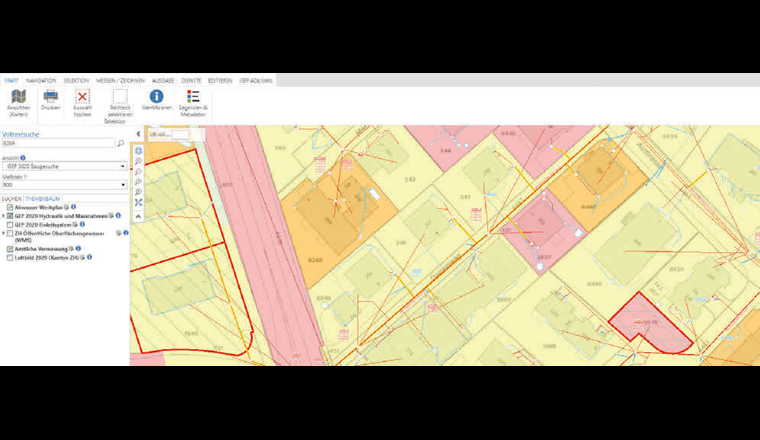The image size is (760, 440).
Task: Enable the GEP 2020 Entwässerungssystem layer checkbox
Action: pos(10,224)
